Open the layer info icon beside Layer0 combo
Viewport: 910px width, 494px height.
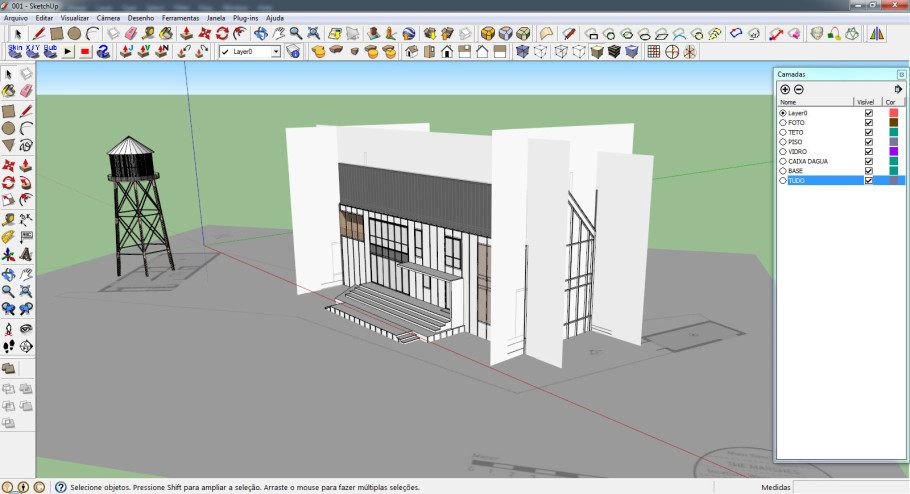tap(293, 52)
